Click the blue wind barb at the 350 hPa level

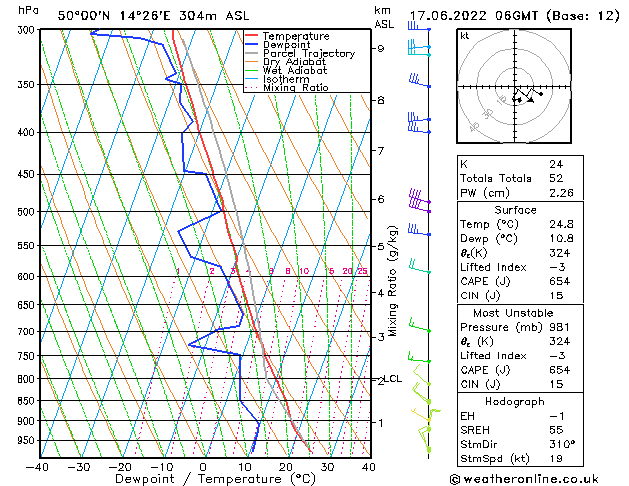tap(419, 80)
